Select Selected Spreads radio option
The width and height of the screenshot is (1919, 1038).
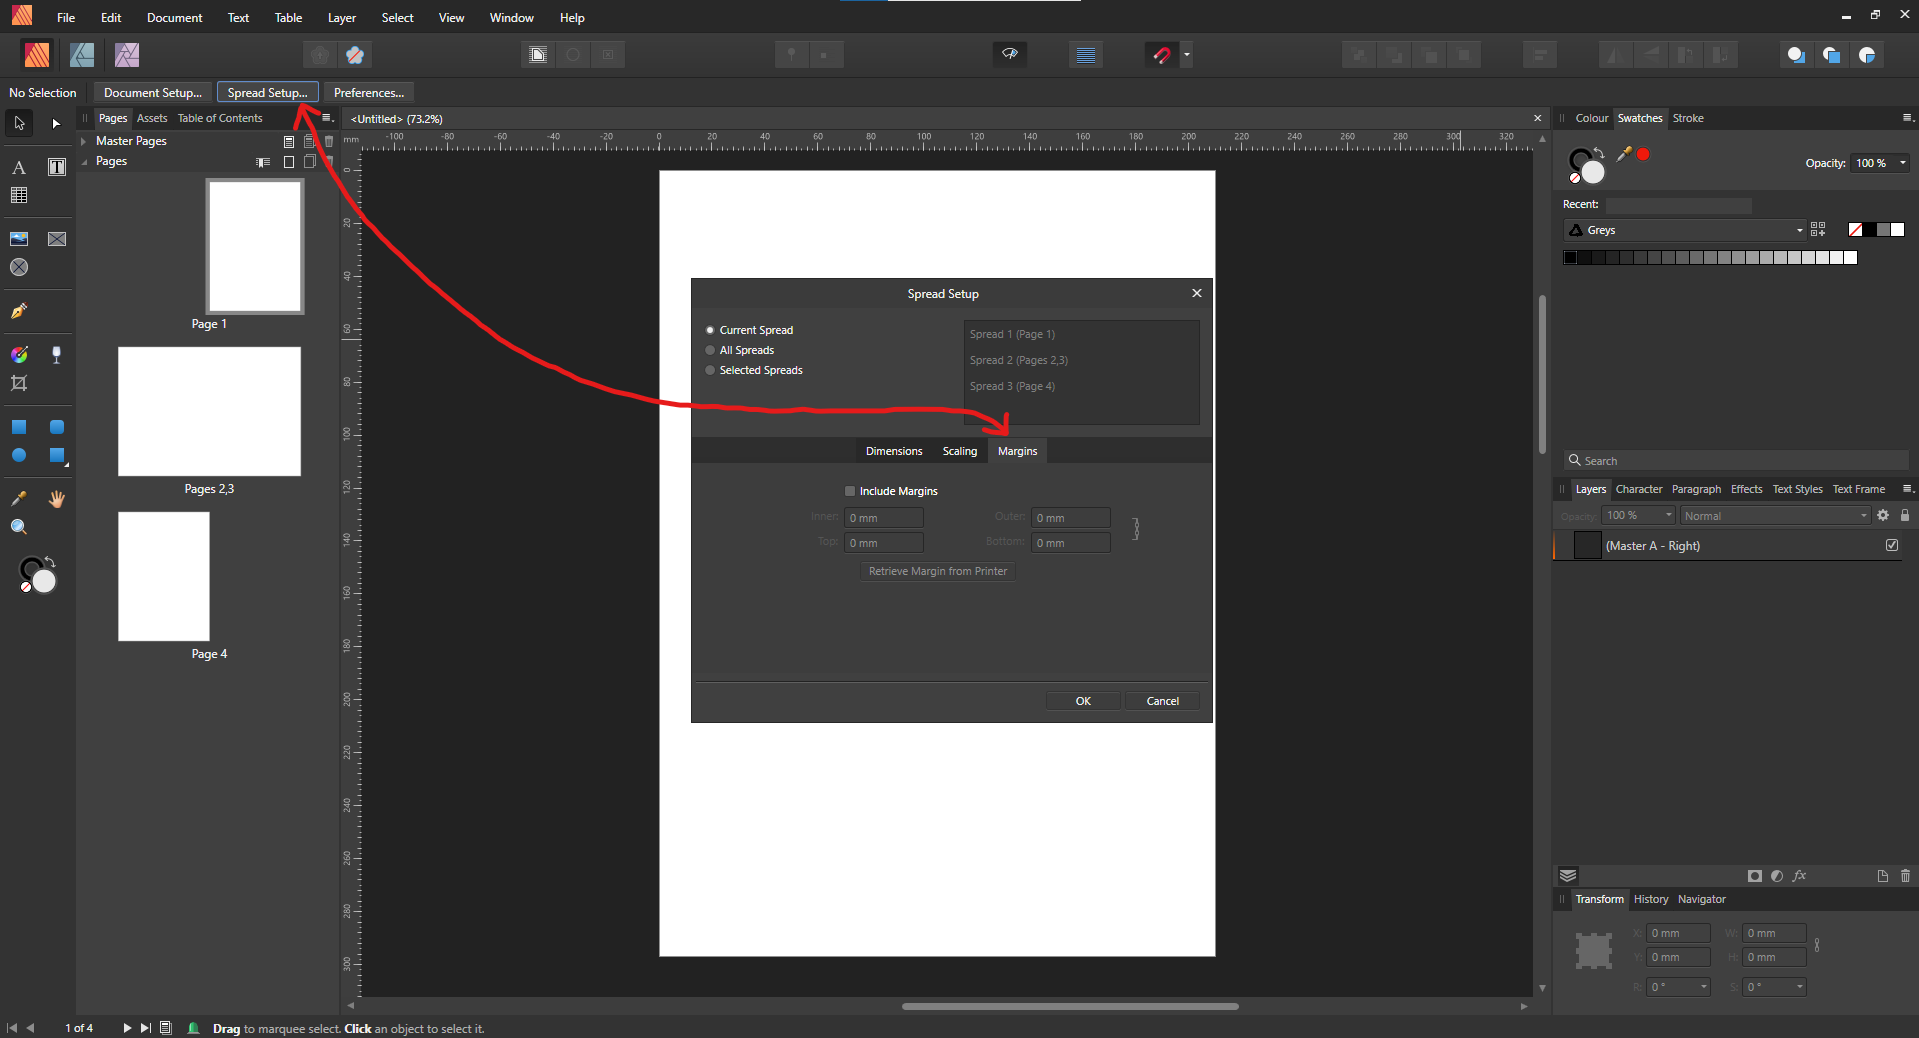(x=710, y=370)
